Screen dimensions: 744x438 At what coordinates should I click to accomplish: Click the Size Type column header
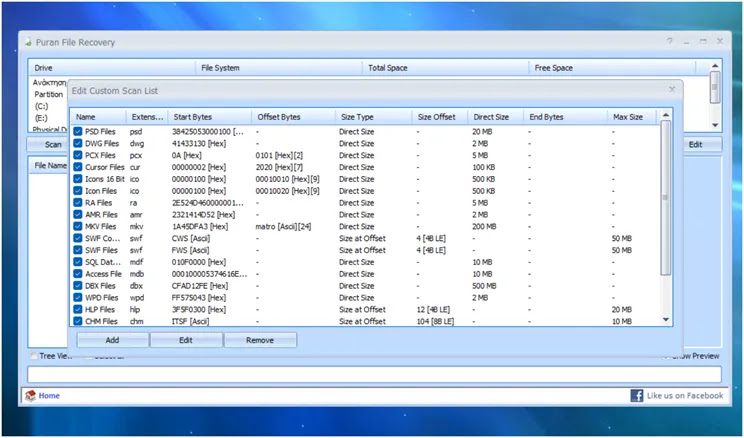373,117
